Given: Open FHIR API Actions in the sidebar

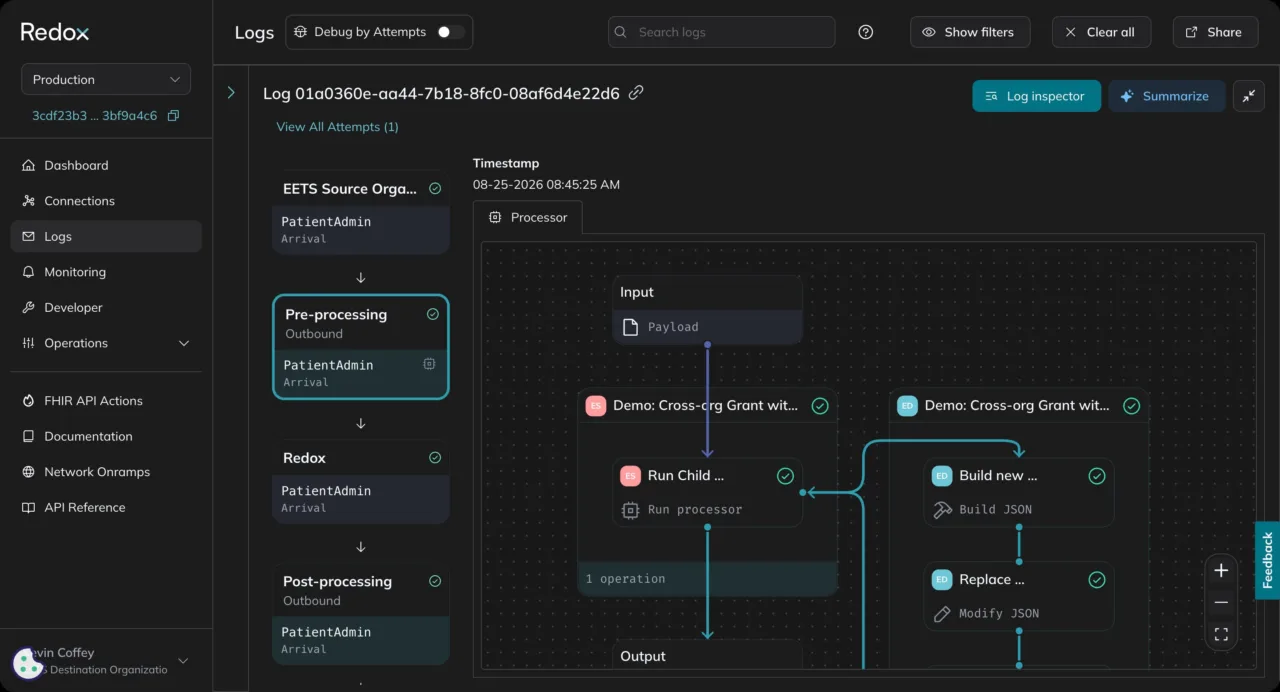Looking at the screenshot, I should pos(106,401).
